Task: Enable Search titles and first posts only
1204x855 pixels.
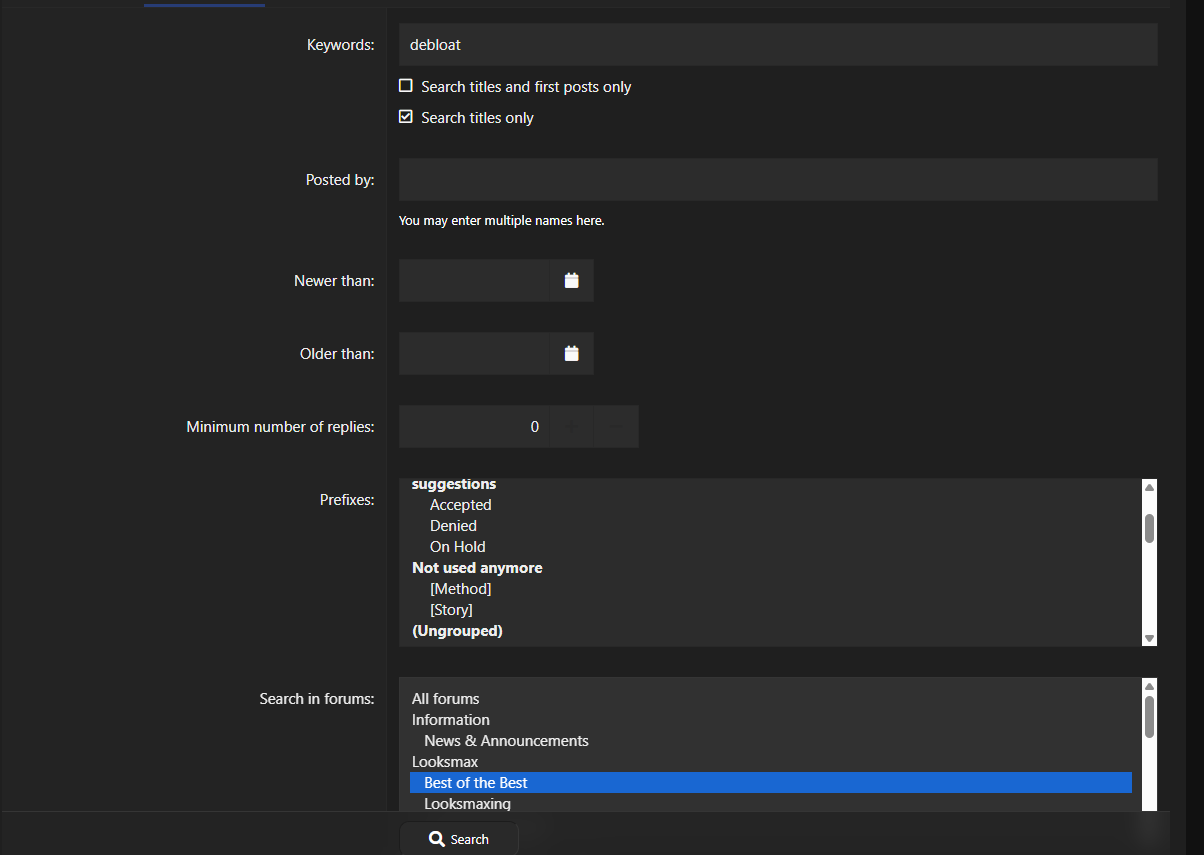Action: (406, 86)
